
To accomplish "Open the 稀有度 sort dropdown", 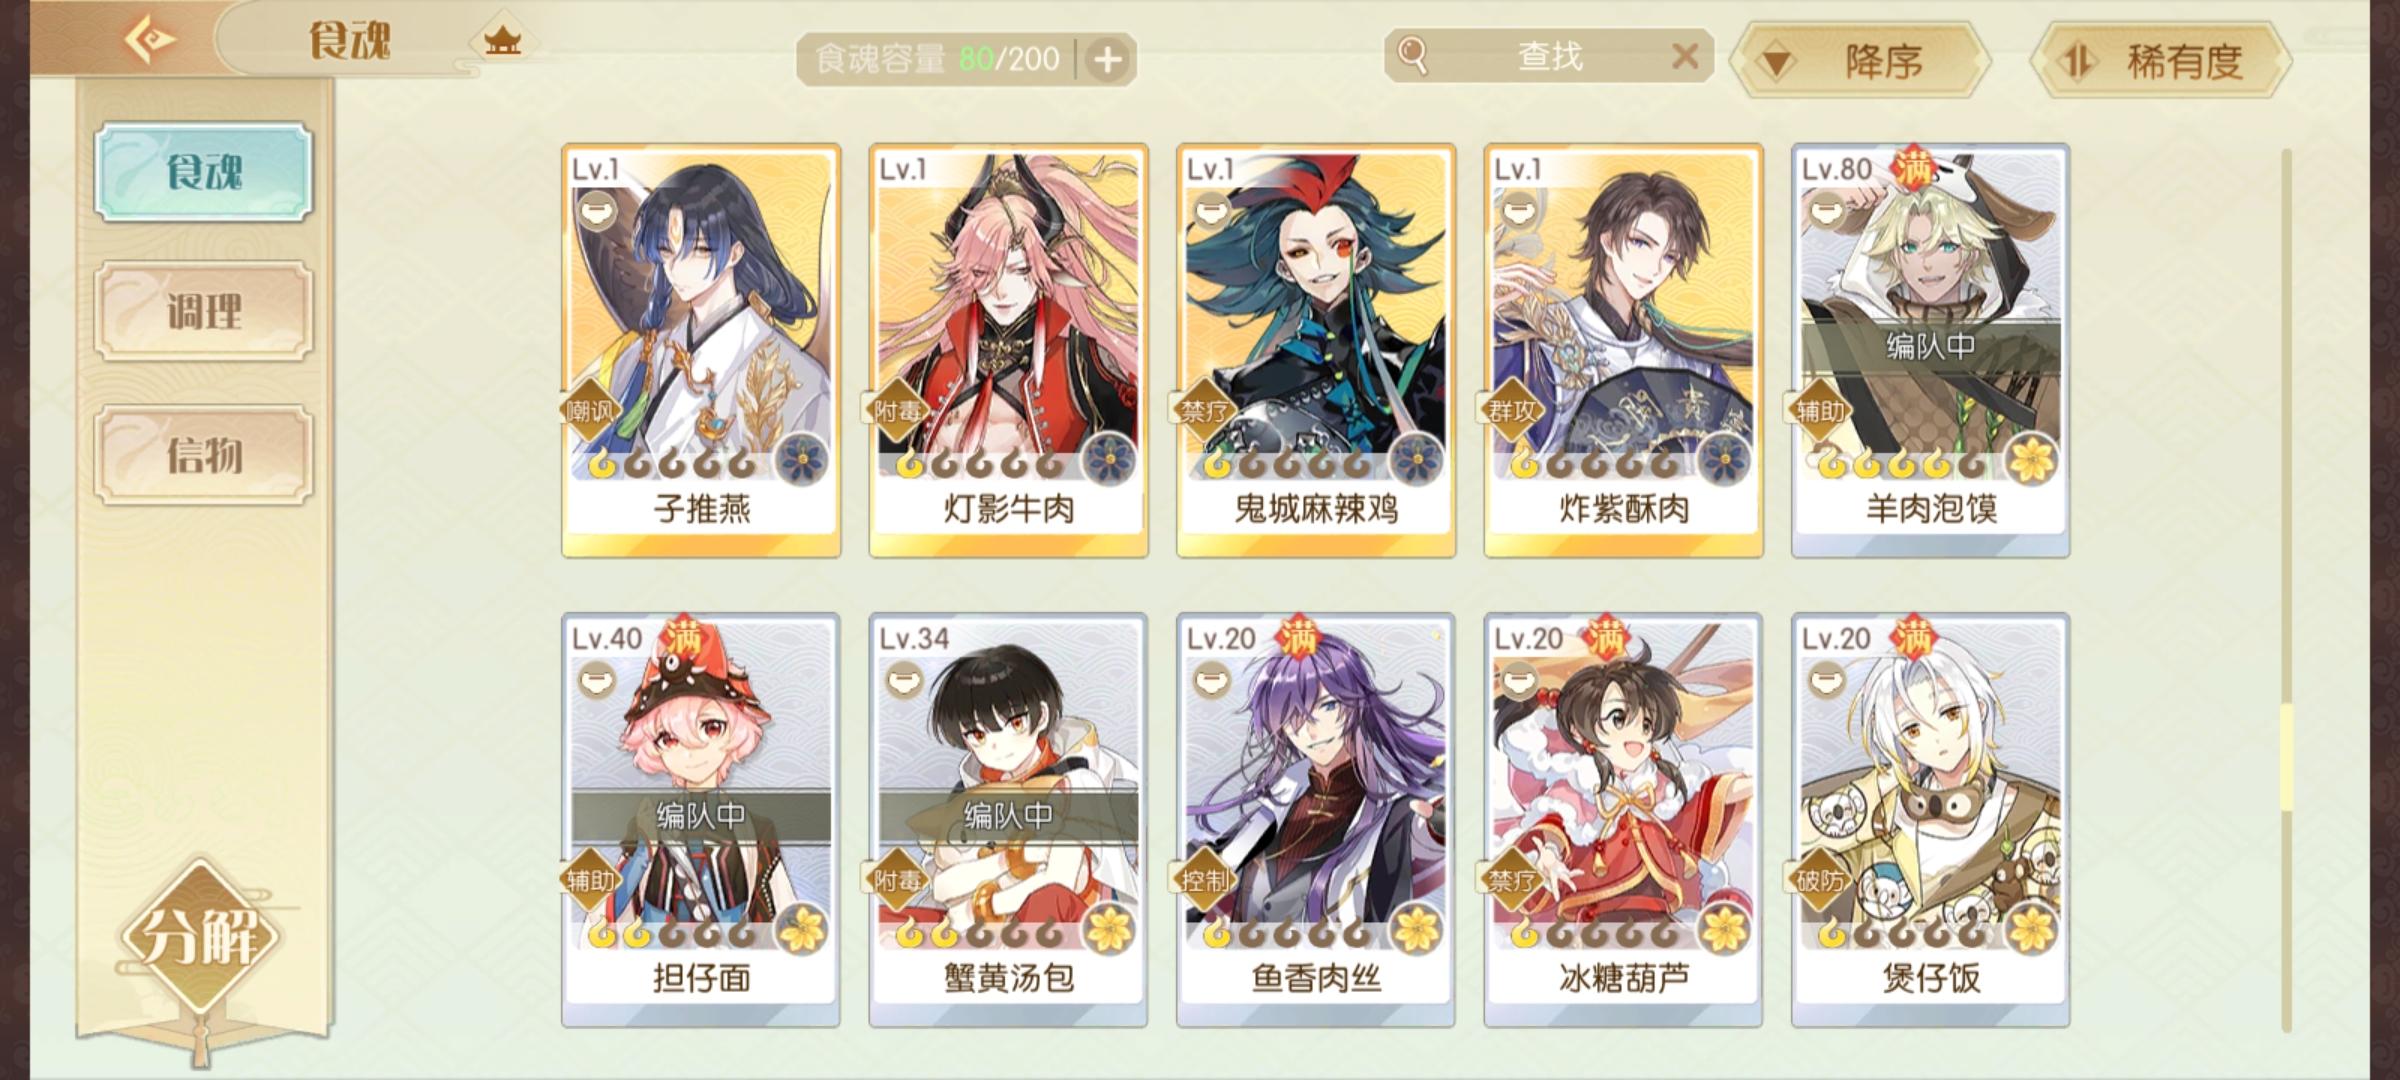I will point(2160,61).
